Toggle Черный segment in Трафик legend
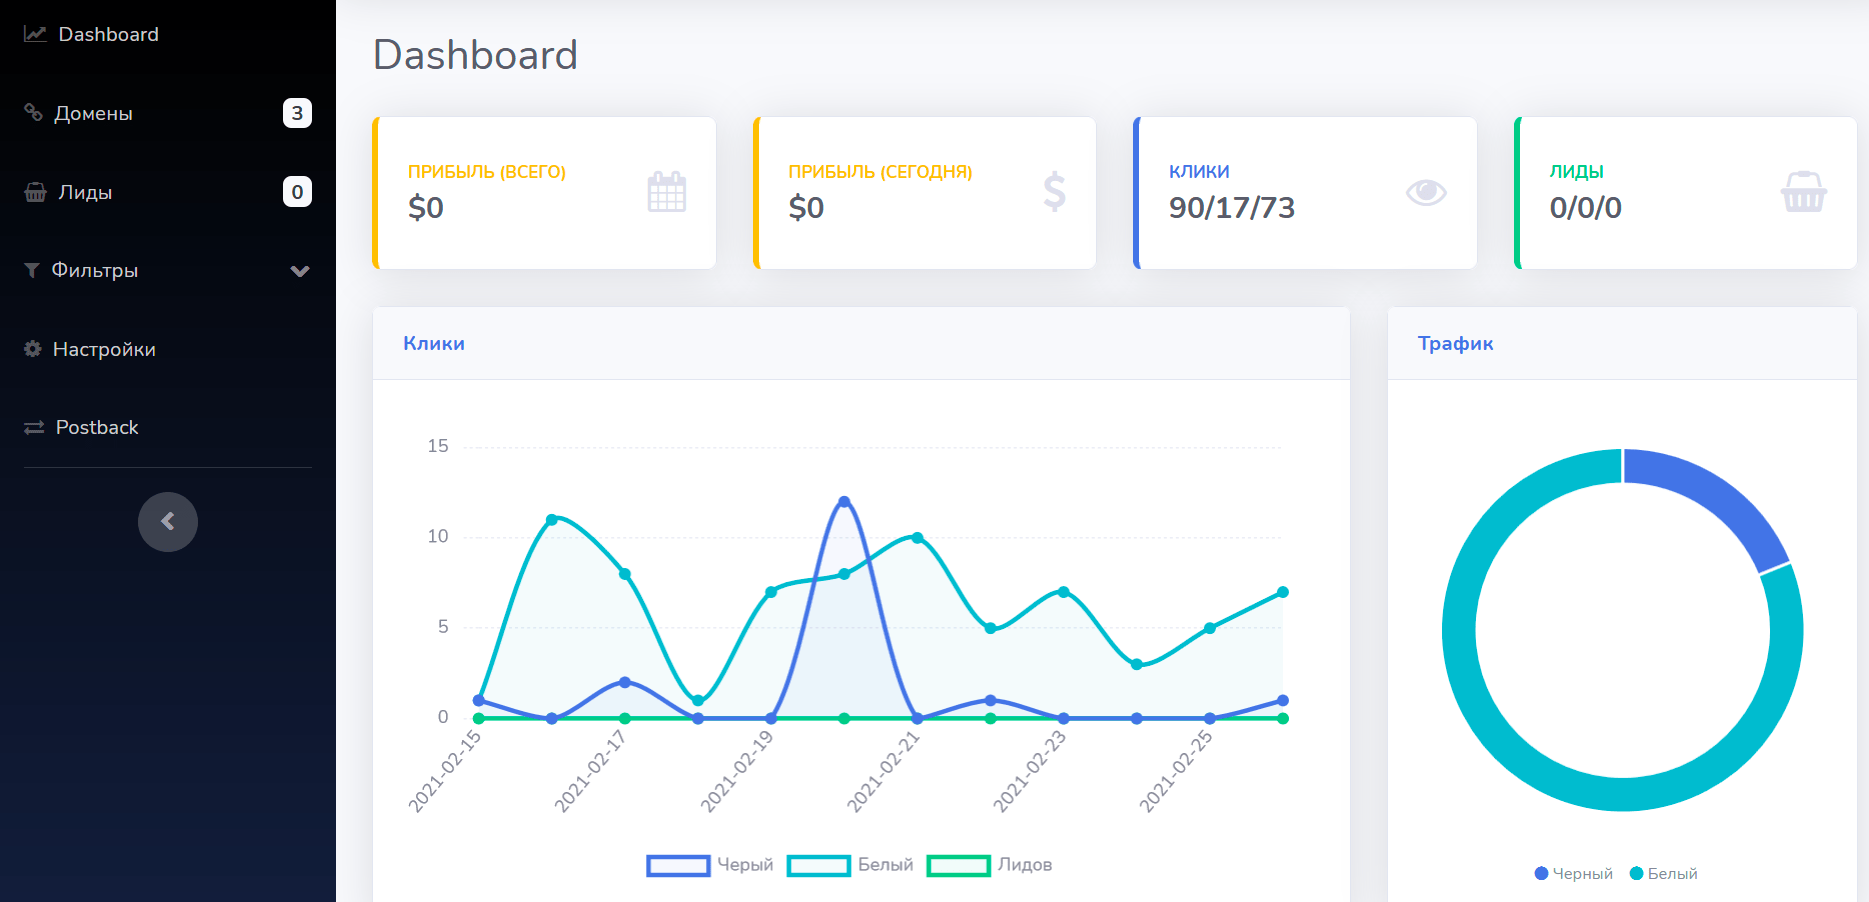Screen dimensions: 1869x902 [x=1574, y=874]
